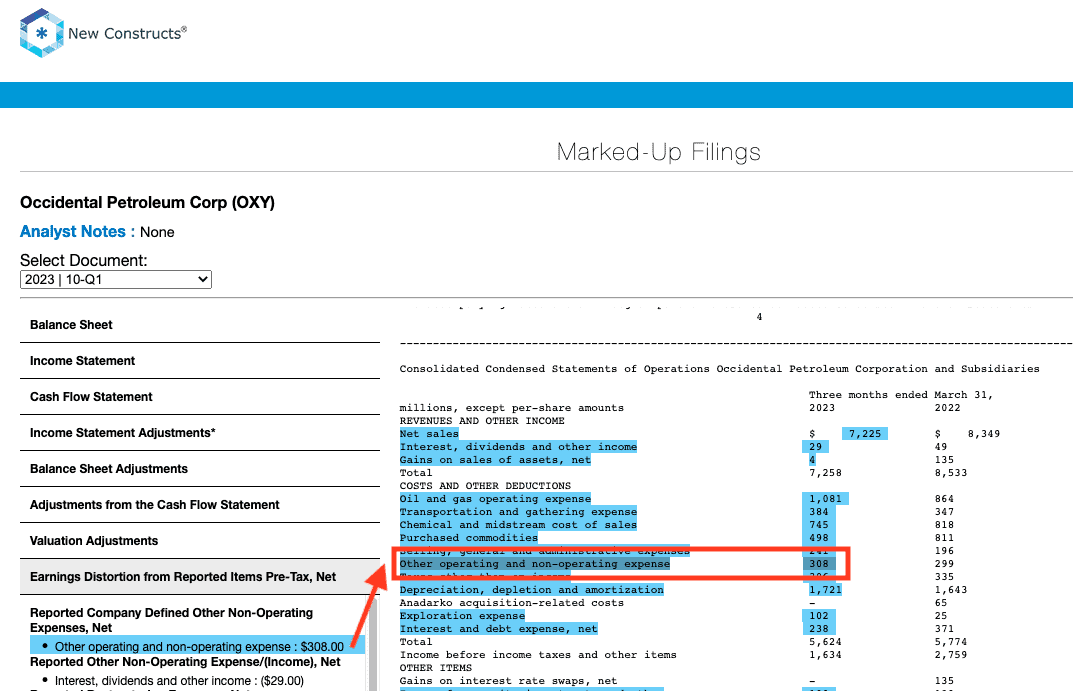The width and height of the screenshot is (1073, 691).
Task: Click the highlighted Exploration expense line
Action: 462,616
